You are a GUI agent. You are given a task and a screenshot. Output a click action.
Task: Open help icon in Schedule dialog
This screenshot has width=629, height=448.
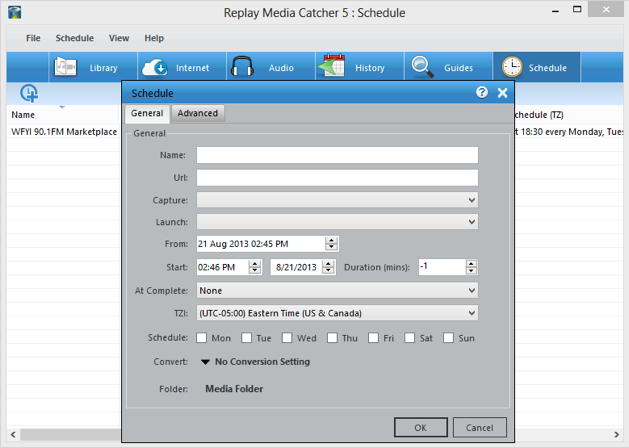(x=482, y=93)
